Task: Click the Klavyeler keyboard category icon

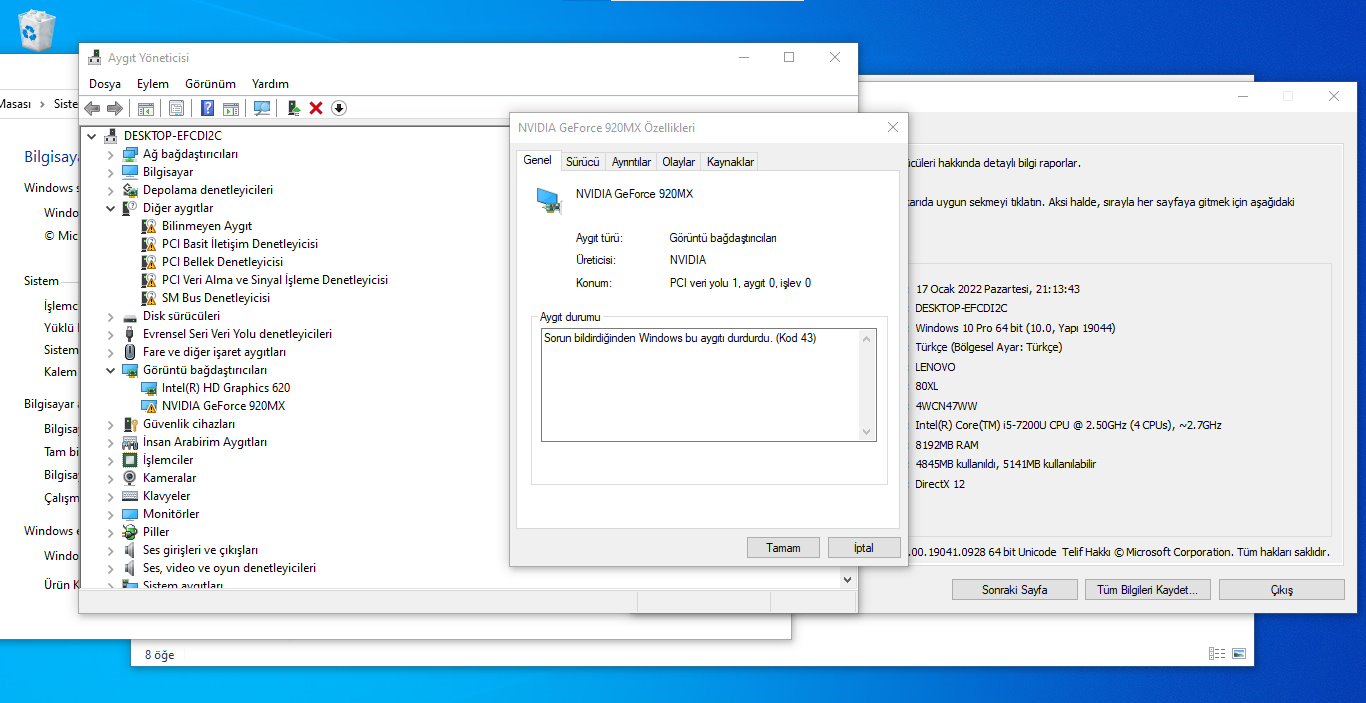Action: (x=130, y=496)
